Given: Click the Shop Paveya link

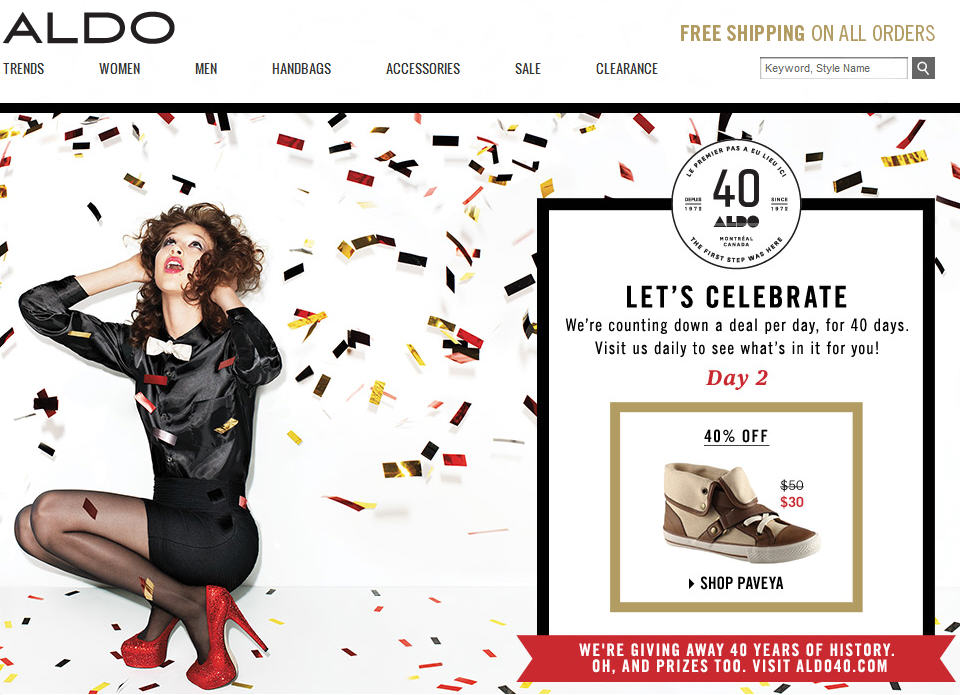Looking at the screenshot, I should 741,583.
